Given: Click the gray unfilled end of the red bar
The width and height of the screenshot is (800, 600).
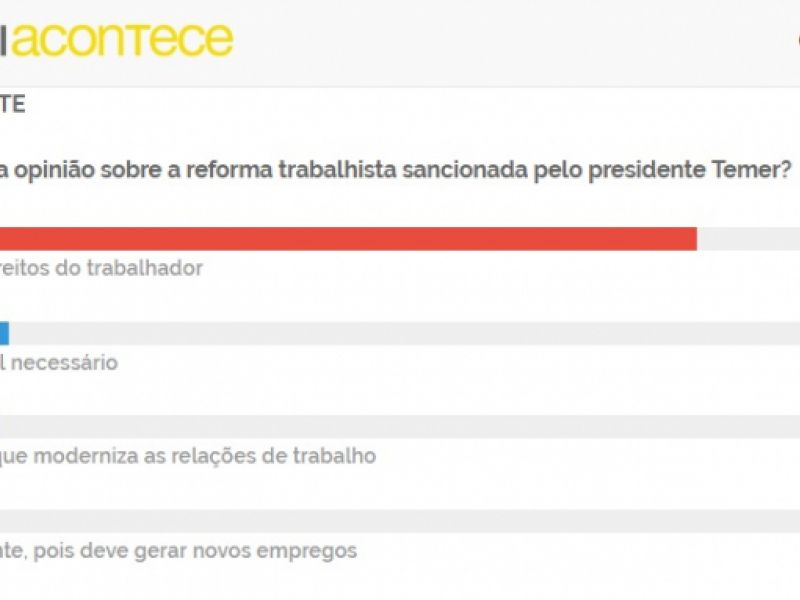Looking at the screenshot, I should point(748,239).
